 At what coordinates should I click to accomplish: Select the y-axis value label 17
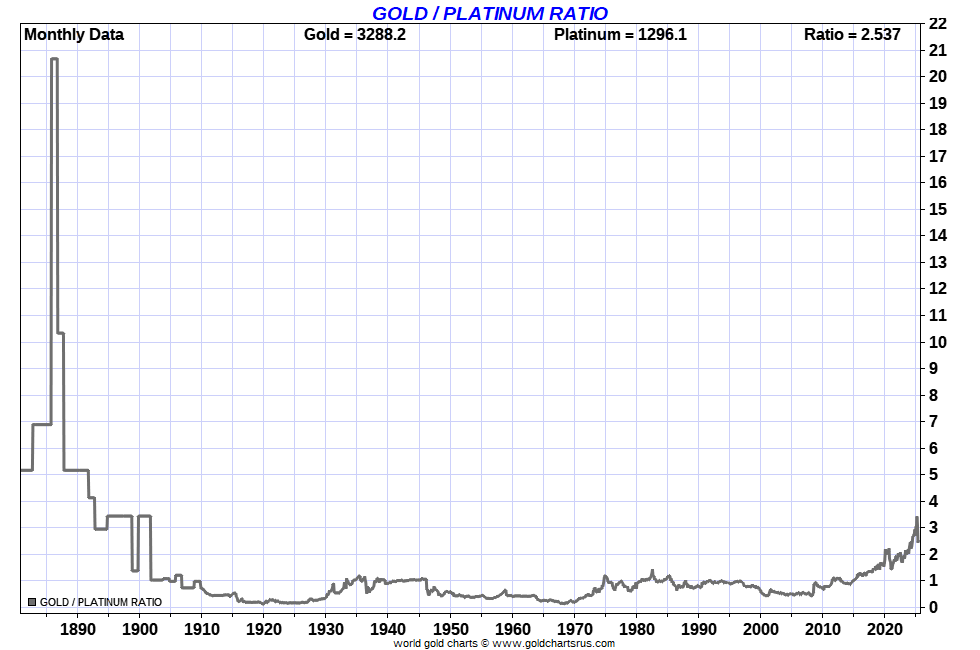tap(938, 156)
